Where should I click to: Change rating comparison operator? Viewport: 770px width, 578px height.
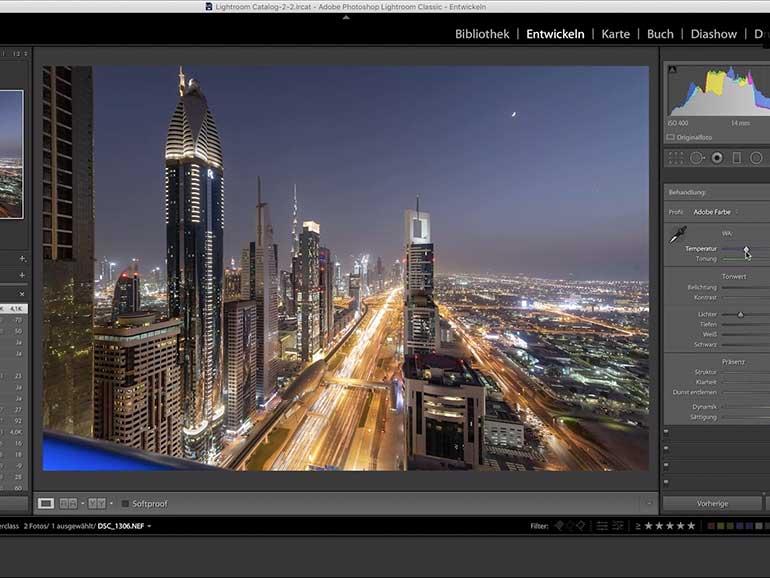click(x=637, y=526)
